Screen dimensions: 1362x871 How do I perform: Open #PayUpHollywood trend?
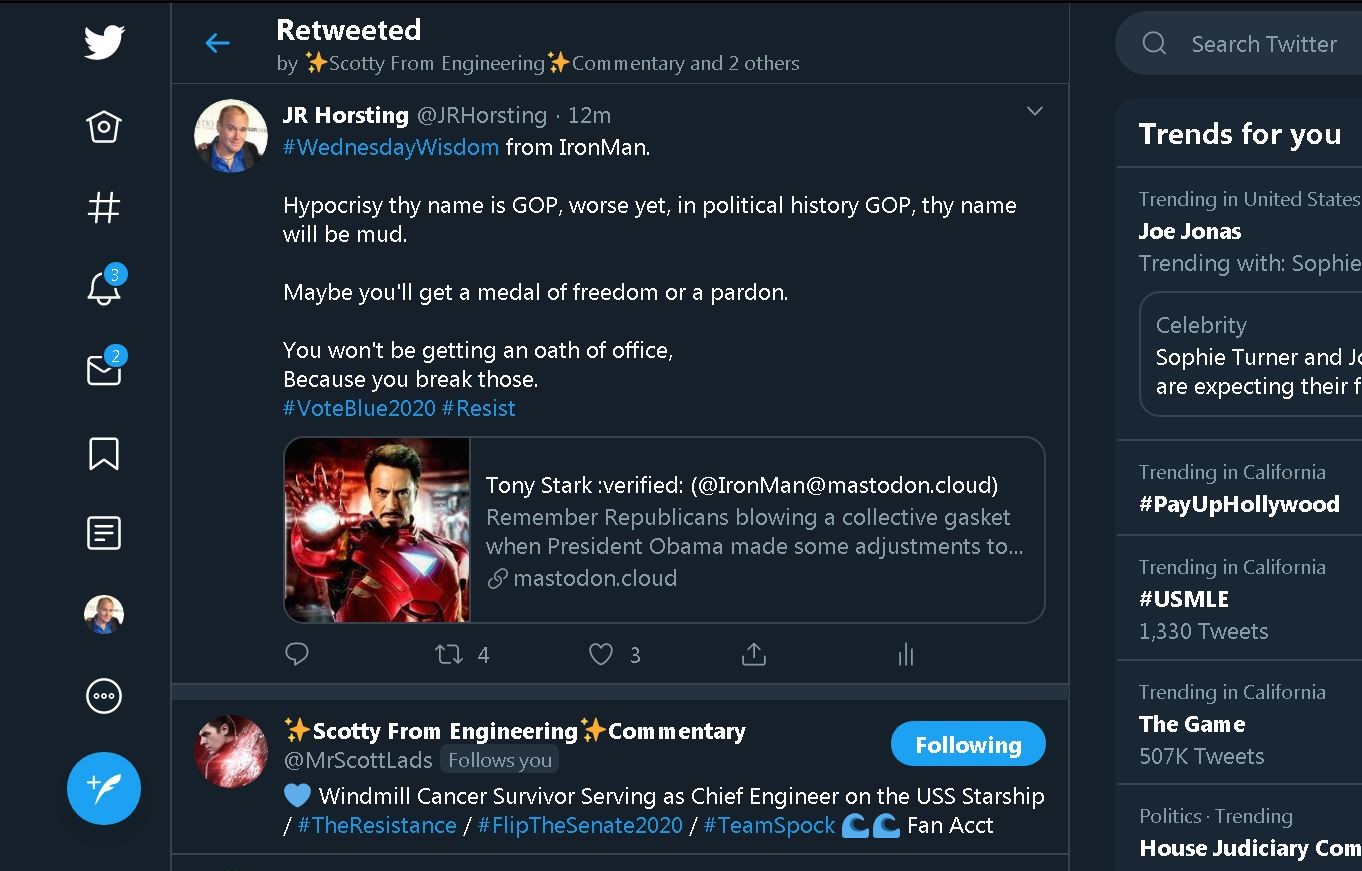click(x=1239, y=504)
